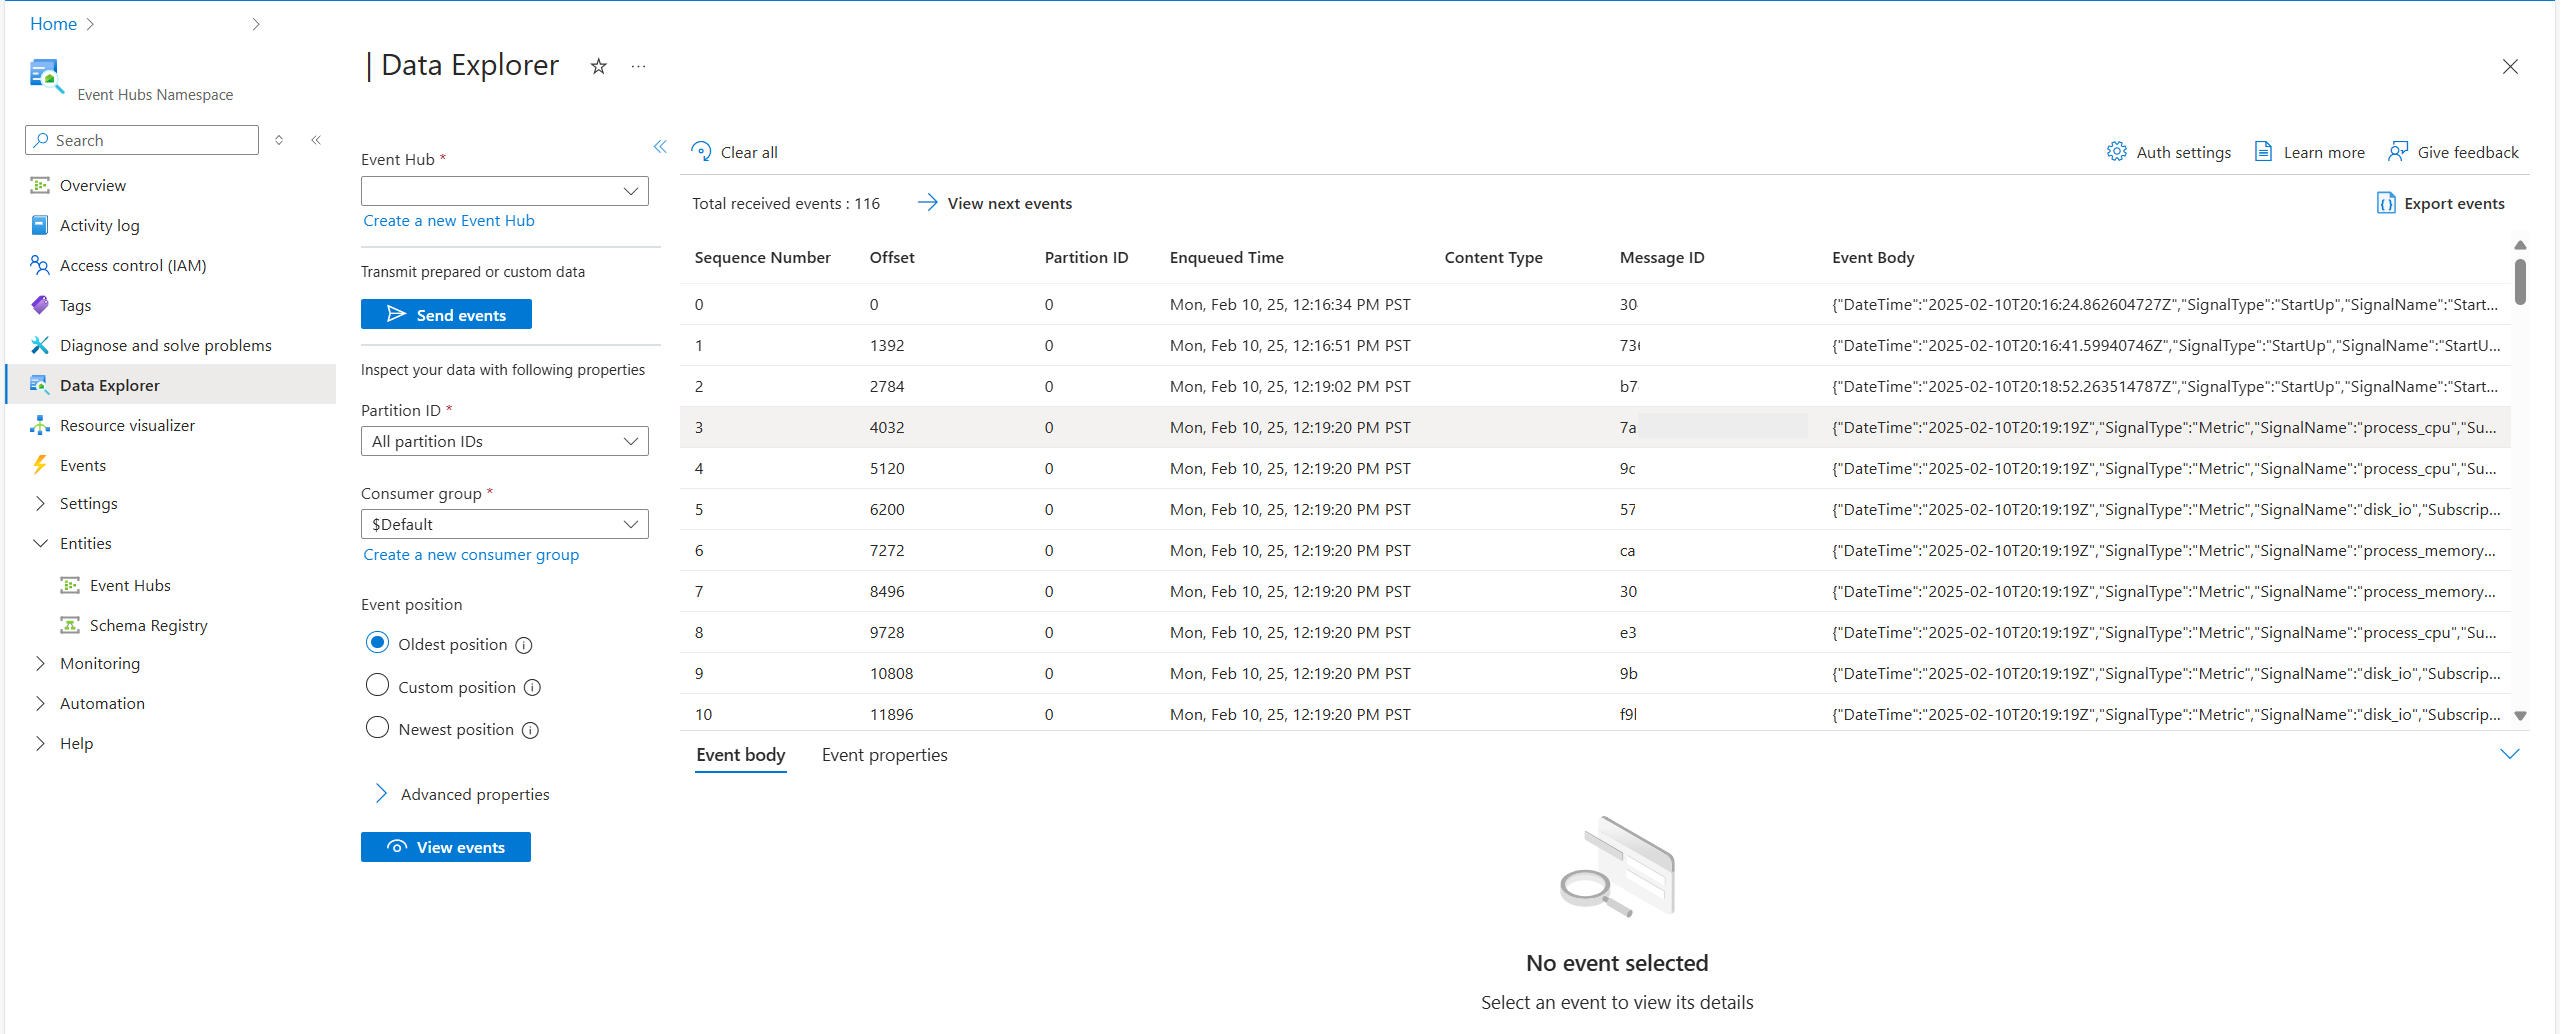Expand the Help menu group
The height and width of the screenshot is (1034, 2566).
tap(40, 743)
